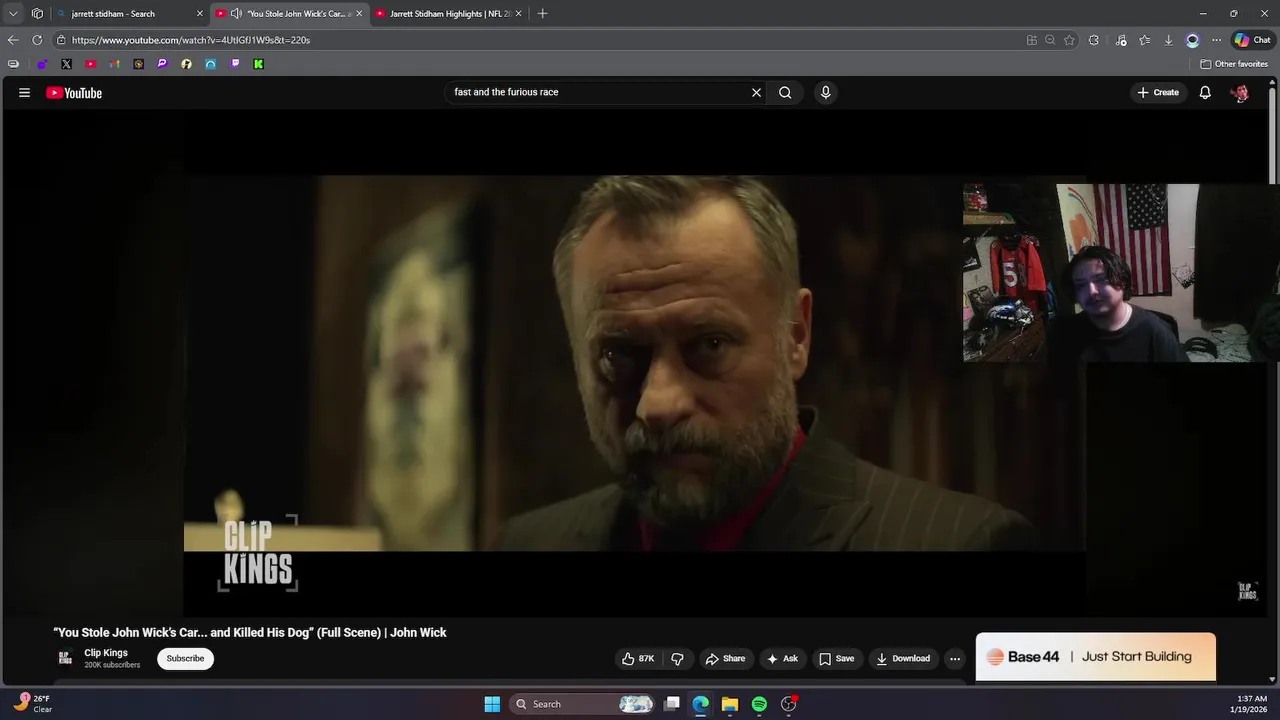Add this page to favorites star
Viewport: 1280px width, 720px height.
coord(1069,40)
